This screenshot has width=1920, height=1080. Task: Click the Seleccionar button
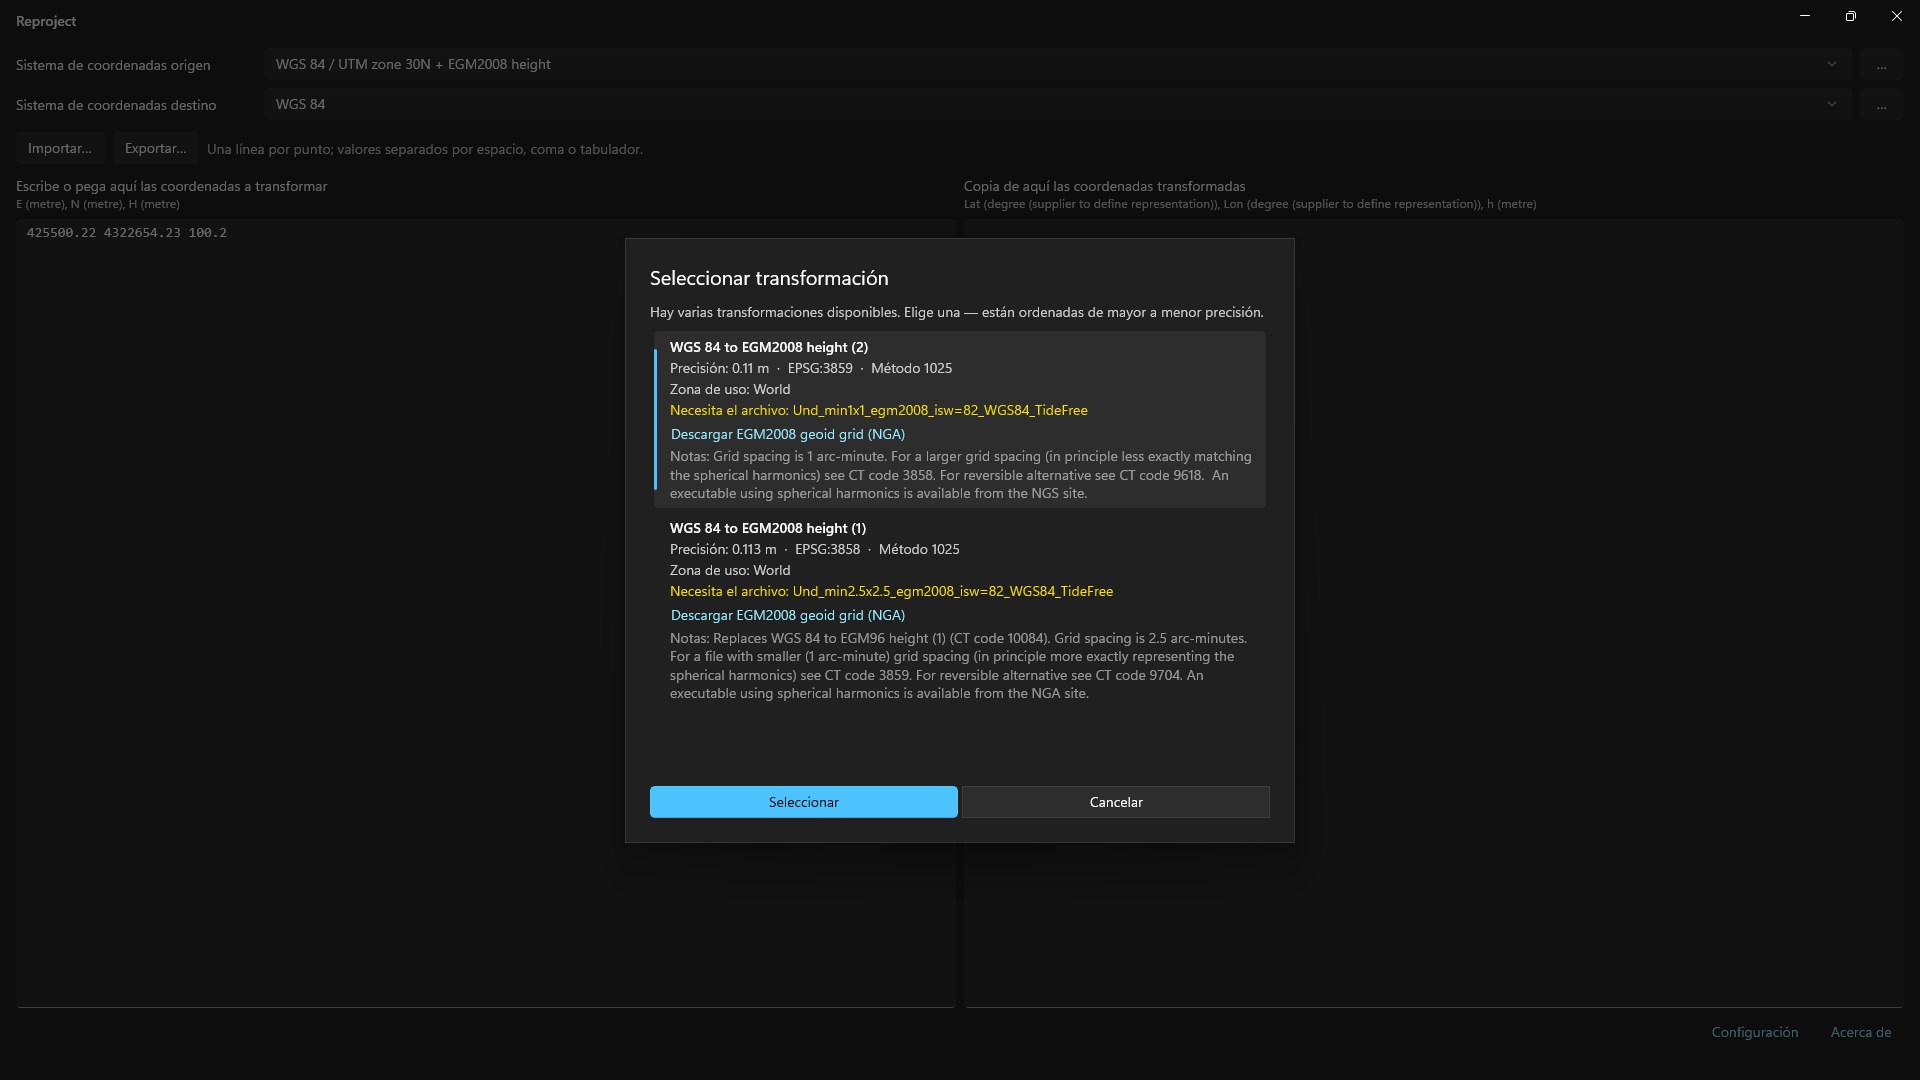pos(803,802)
